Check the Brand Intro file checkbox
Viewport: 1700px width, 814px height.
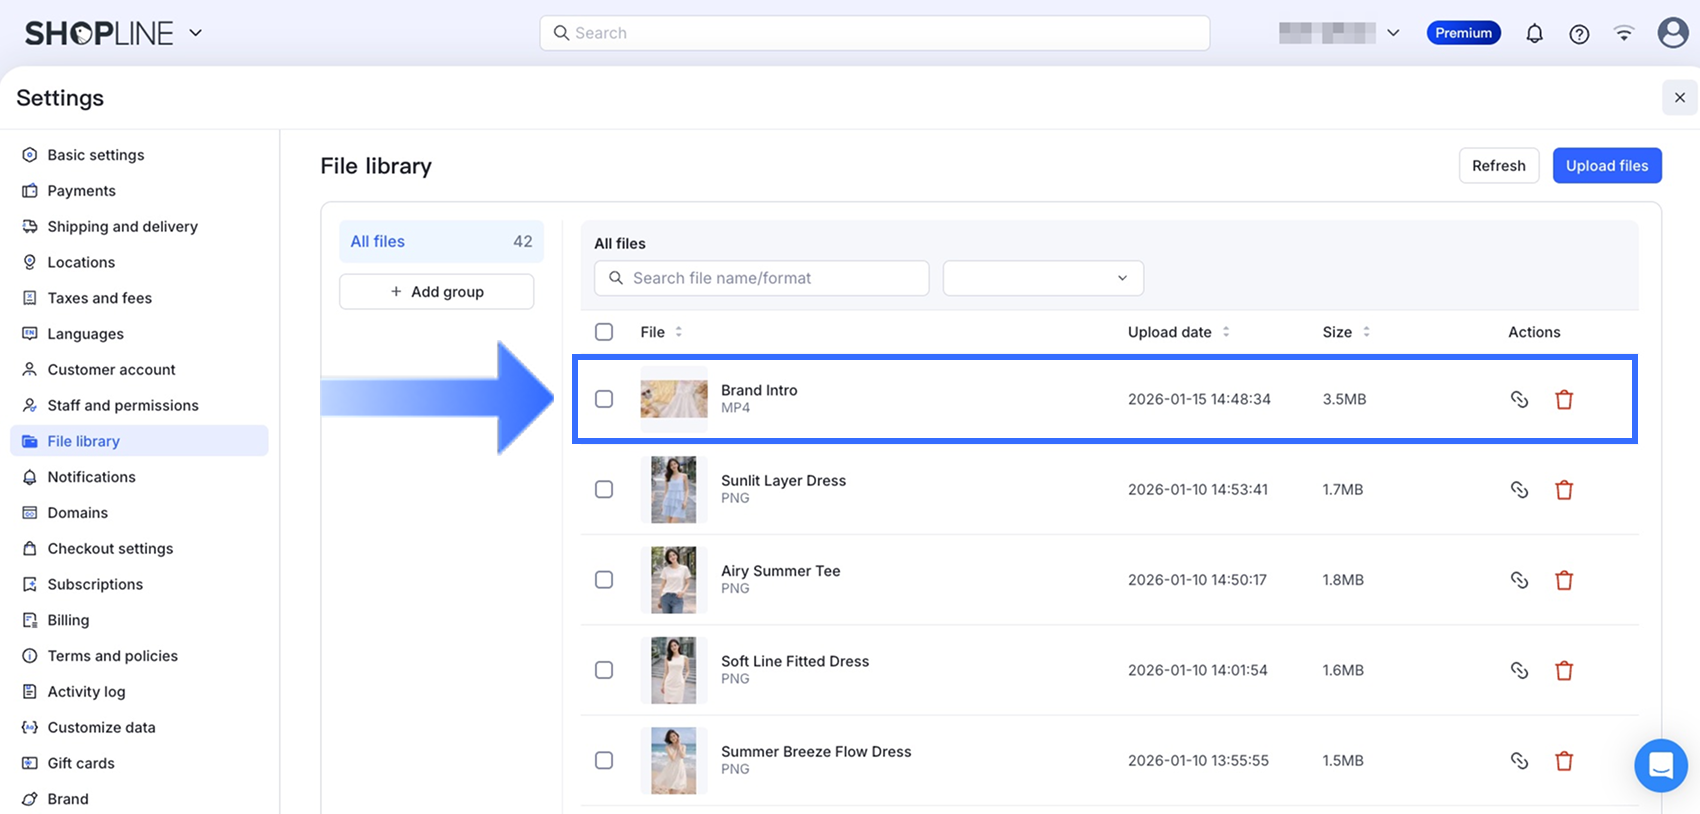(604, 399)
